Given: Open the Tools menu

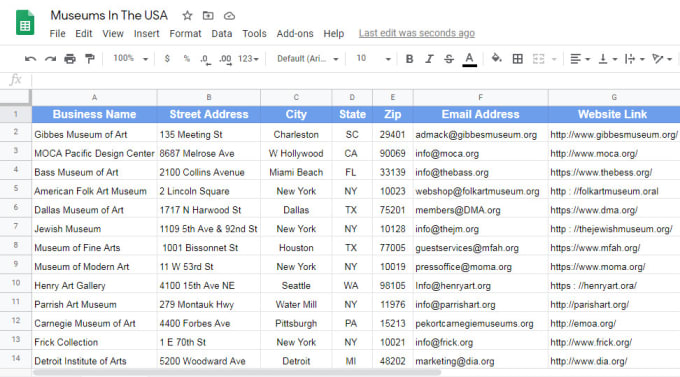Looking at the screenshot, I should coord(254,33).
